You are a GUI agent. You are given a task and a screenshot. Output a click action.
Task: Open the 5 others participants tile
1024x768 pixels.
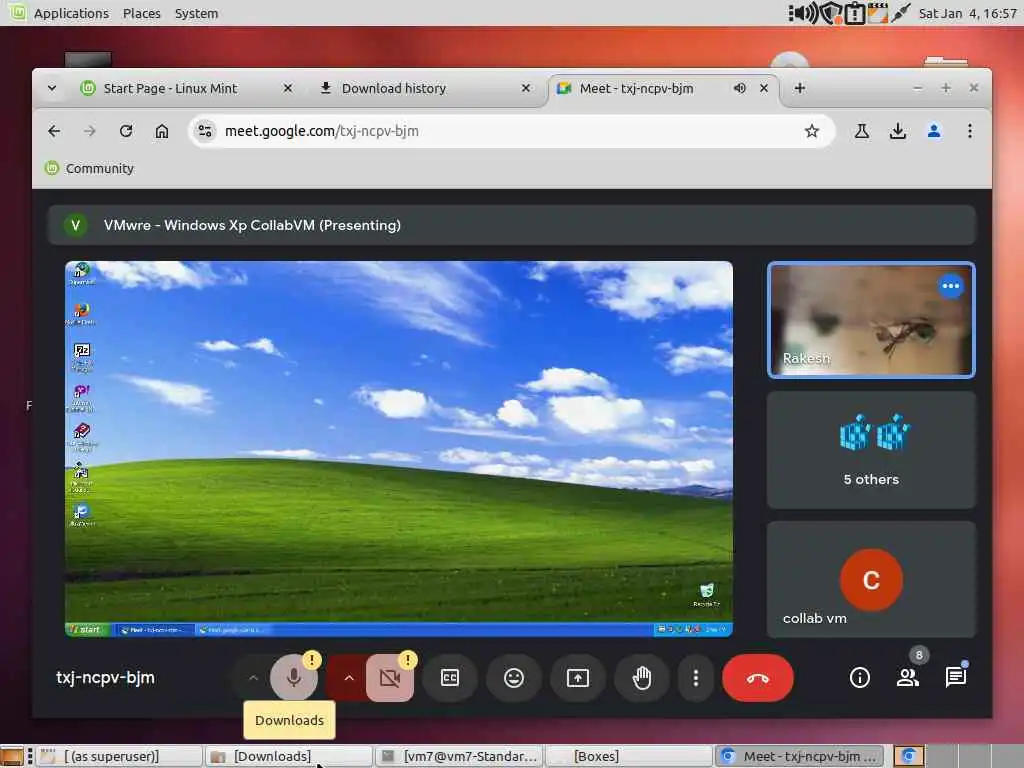click(871, 450)
